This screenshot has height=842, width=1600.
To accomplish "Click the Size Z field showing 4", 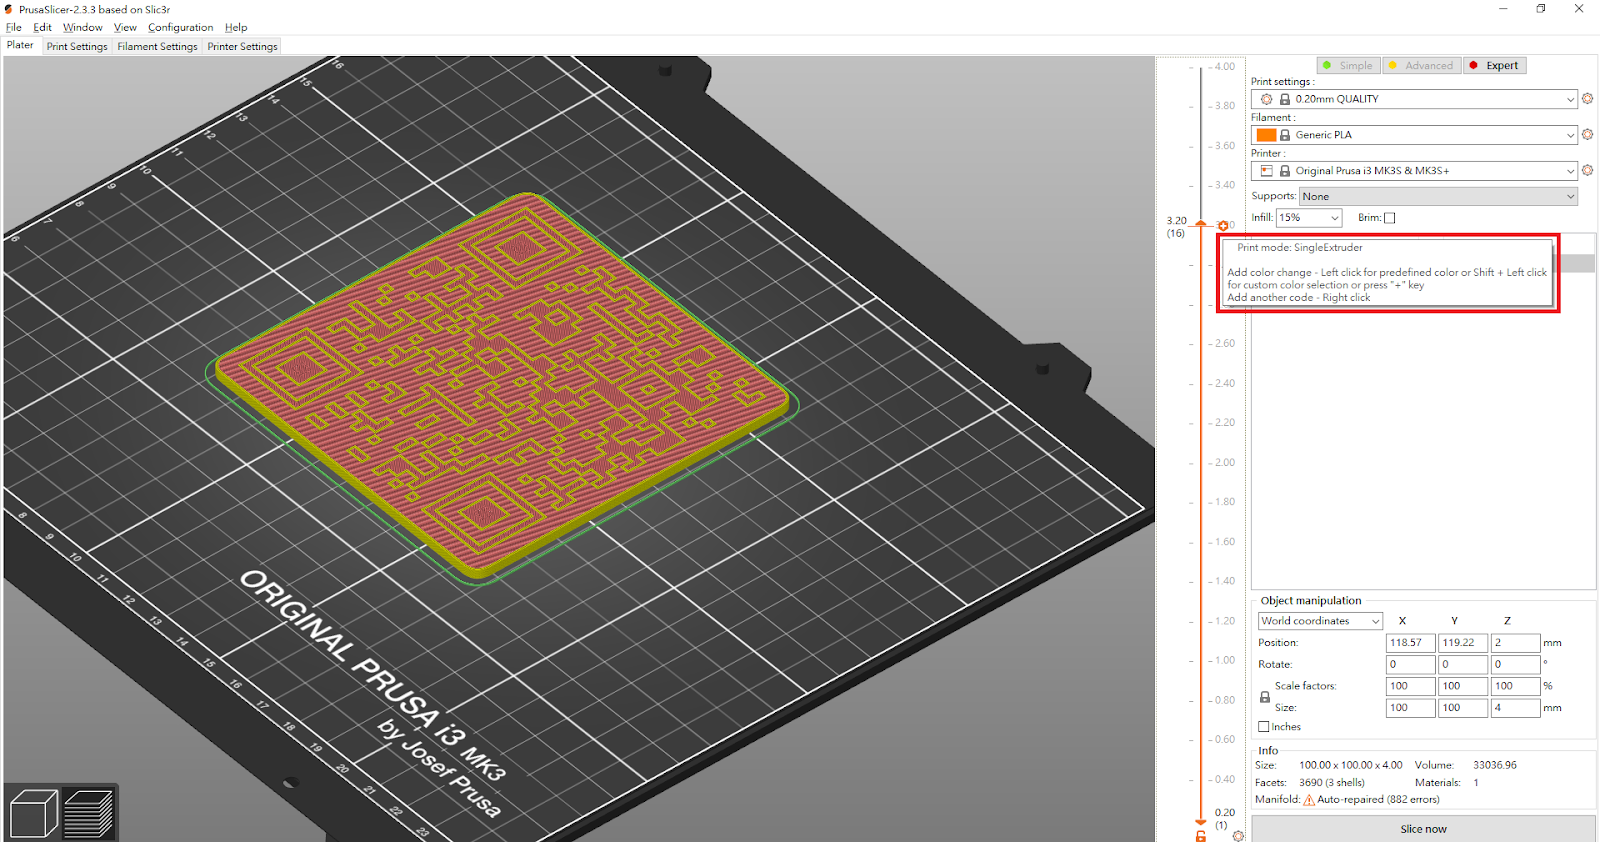I will tap(1515, 708).
